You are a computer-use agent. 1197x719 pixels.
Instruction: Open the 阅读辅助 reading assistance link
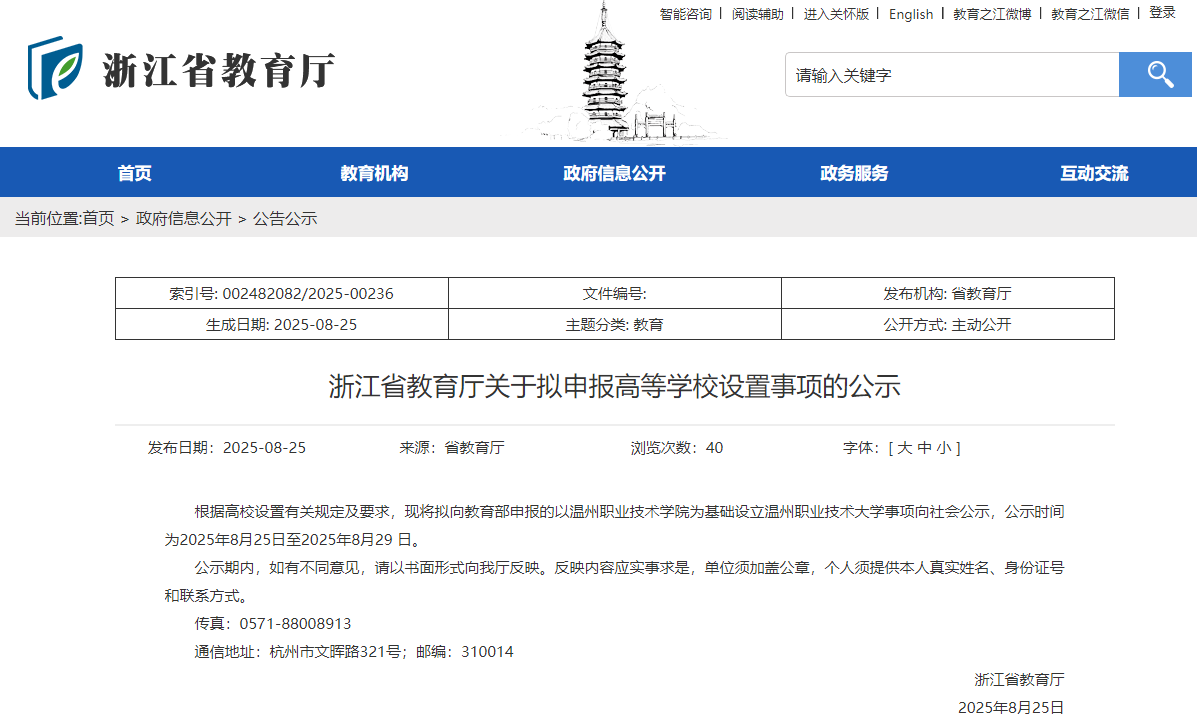tap(757, 14)
